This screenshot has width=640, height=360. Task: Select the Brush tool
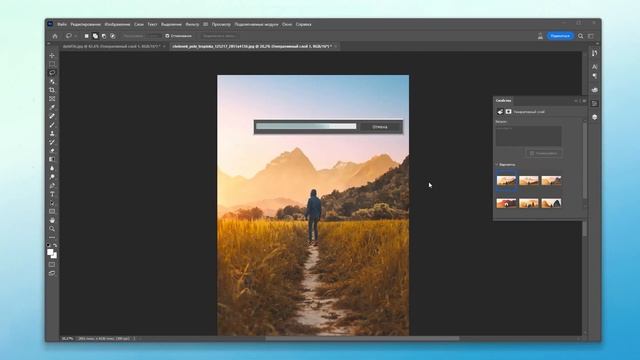[x=52, y=124]
